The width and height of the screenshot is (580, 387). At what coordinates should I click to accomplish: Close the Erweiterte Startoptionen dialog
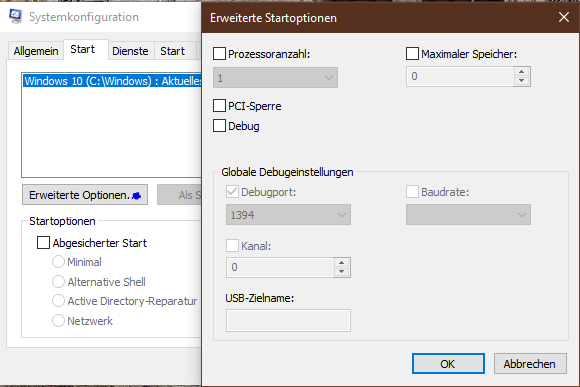(564, 17)
